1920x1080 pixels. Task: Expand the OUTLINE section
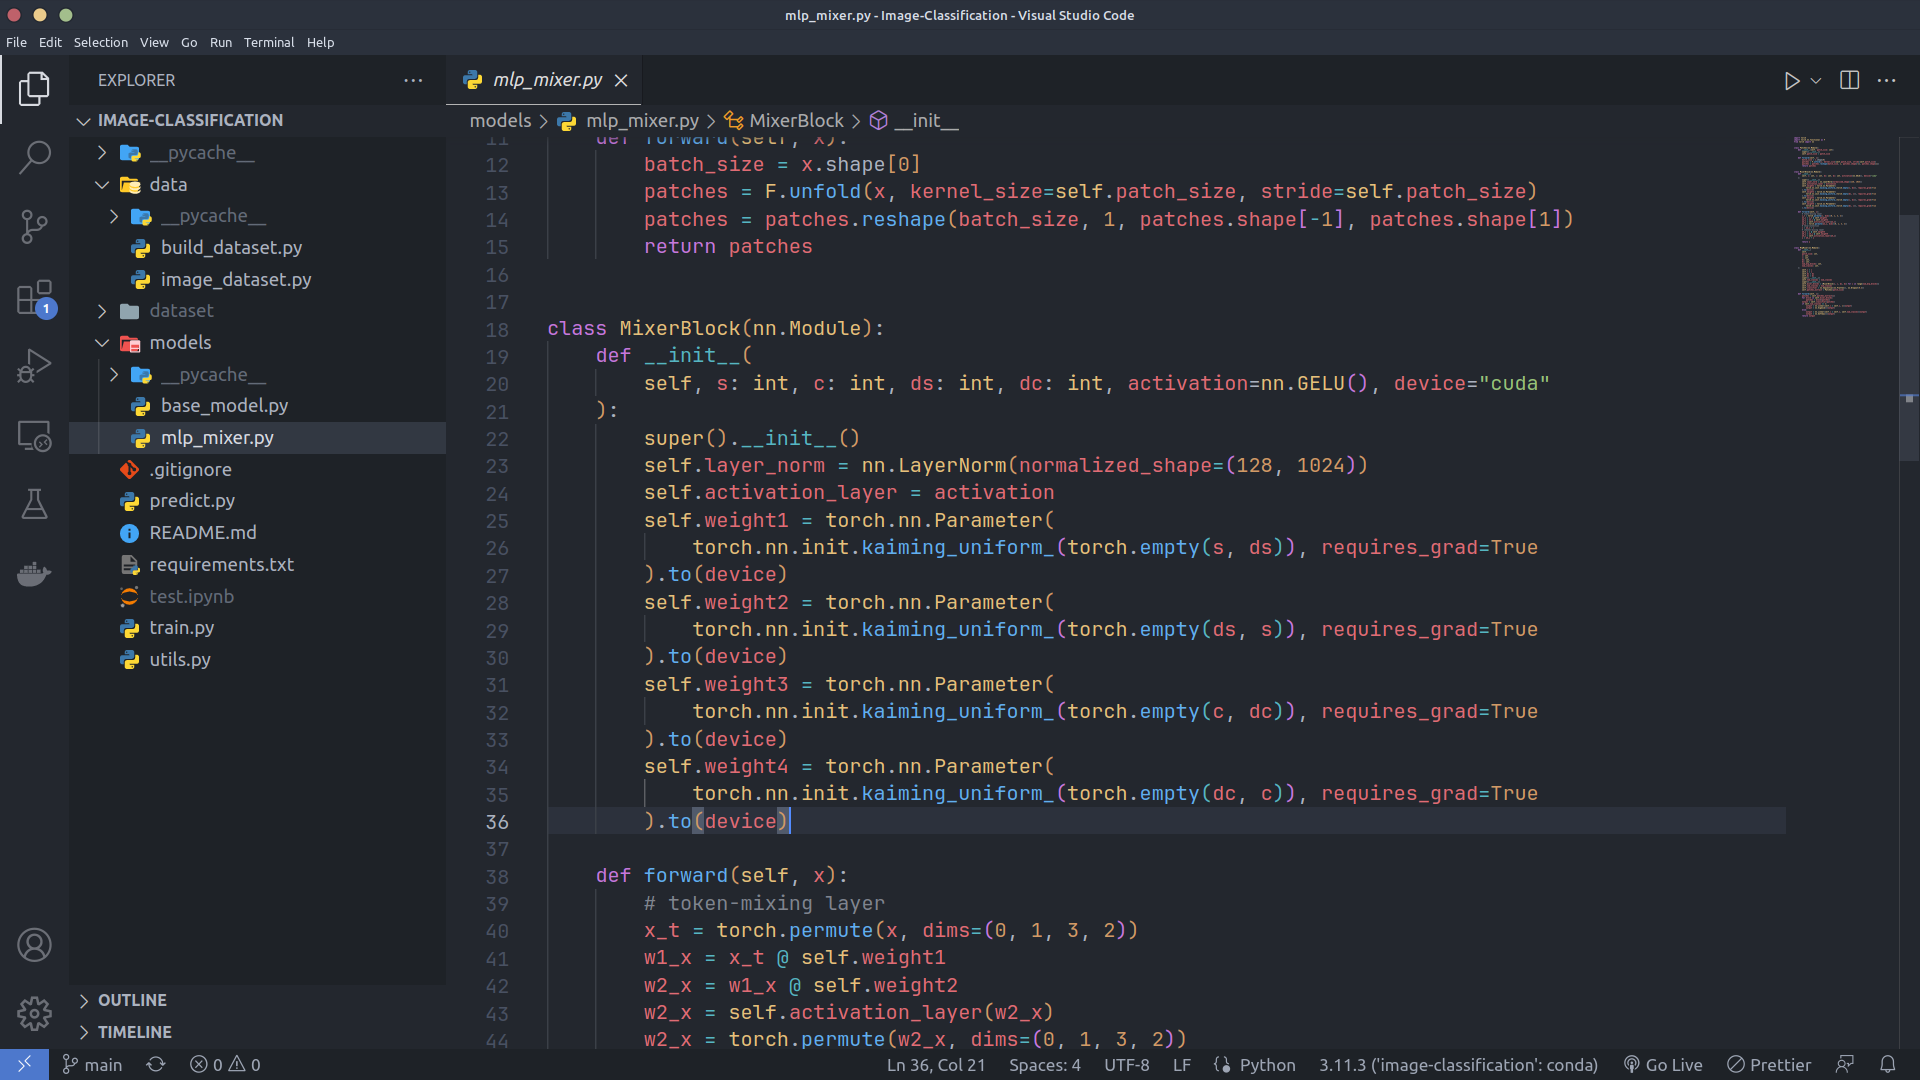click(131, 1000)
